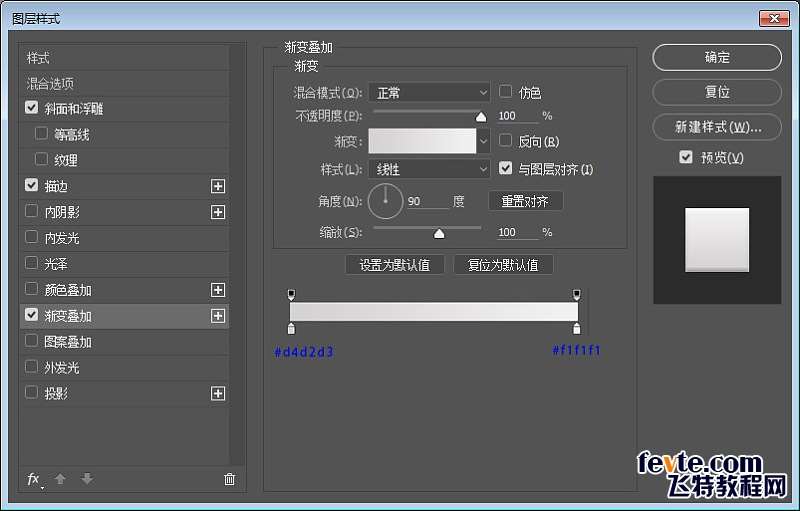Viewport: 800px width, 511px height.
Task: Click the 缩放 slider handle
Action: pyautogui.click(x=439, y=234)
